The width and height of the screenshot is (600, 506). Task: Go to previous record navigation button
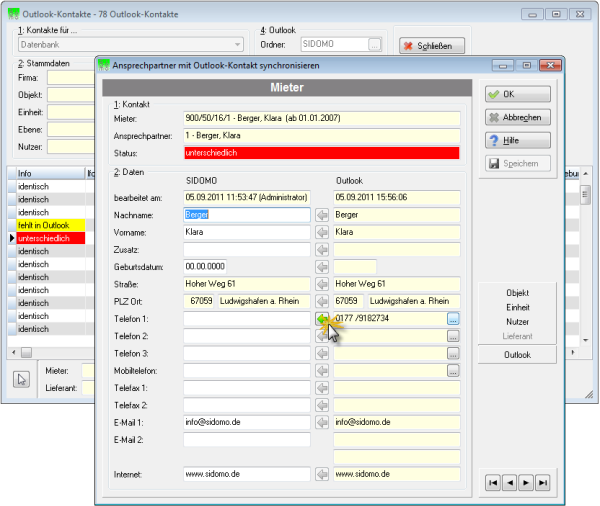click(x=510, y=483)
